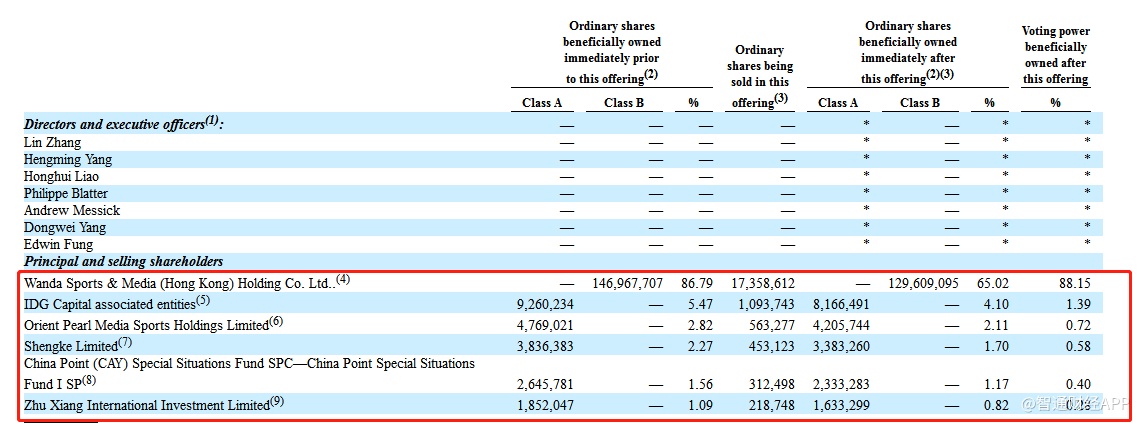Click the Directors and executive officers heading
Viewport: 1140px width, 423px height.
[x=123, y=124]
